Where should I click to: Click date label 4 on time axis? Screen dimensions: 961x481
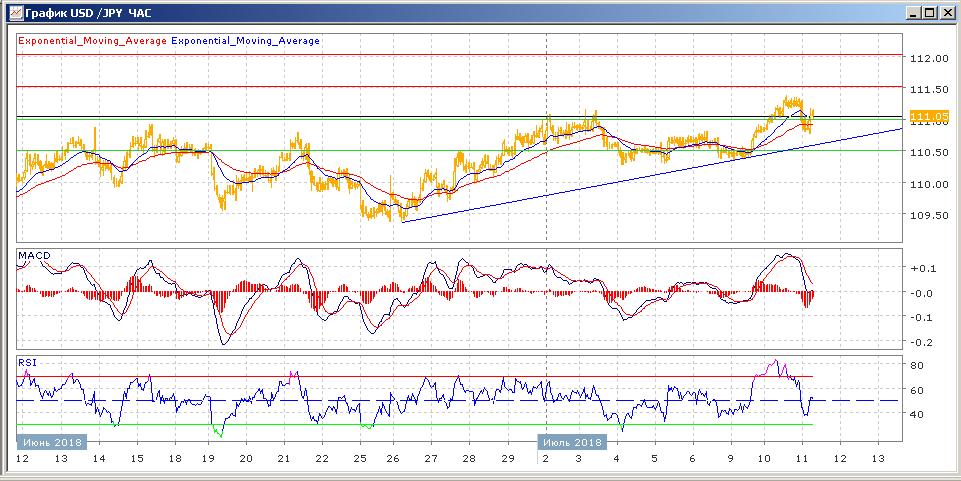(x=617, y=458)
